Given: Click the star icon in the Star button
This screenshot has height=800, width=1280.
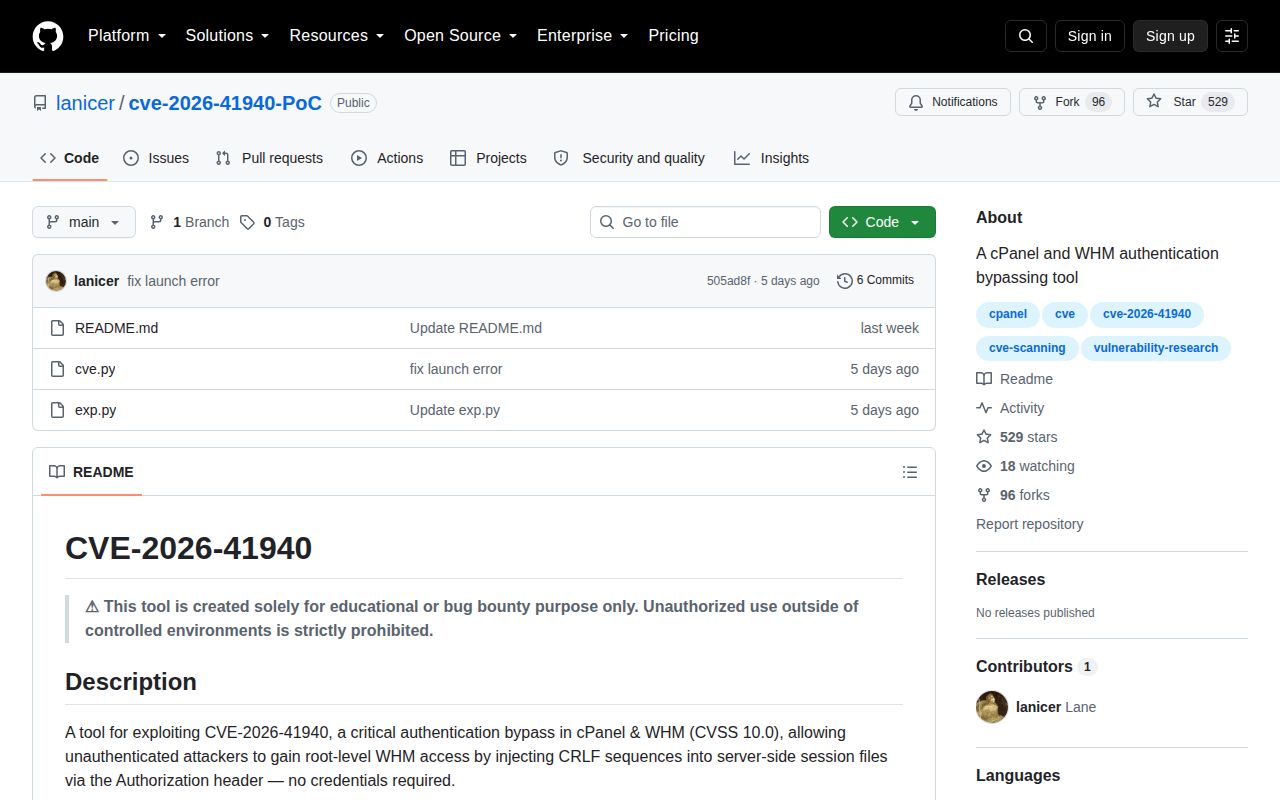Looking at the screenshot, I should (1154, 102).
